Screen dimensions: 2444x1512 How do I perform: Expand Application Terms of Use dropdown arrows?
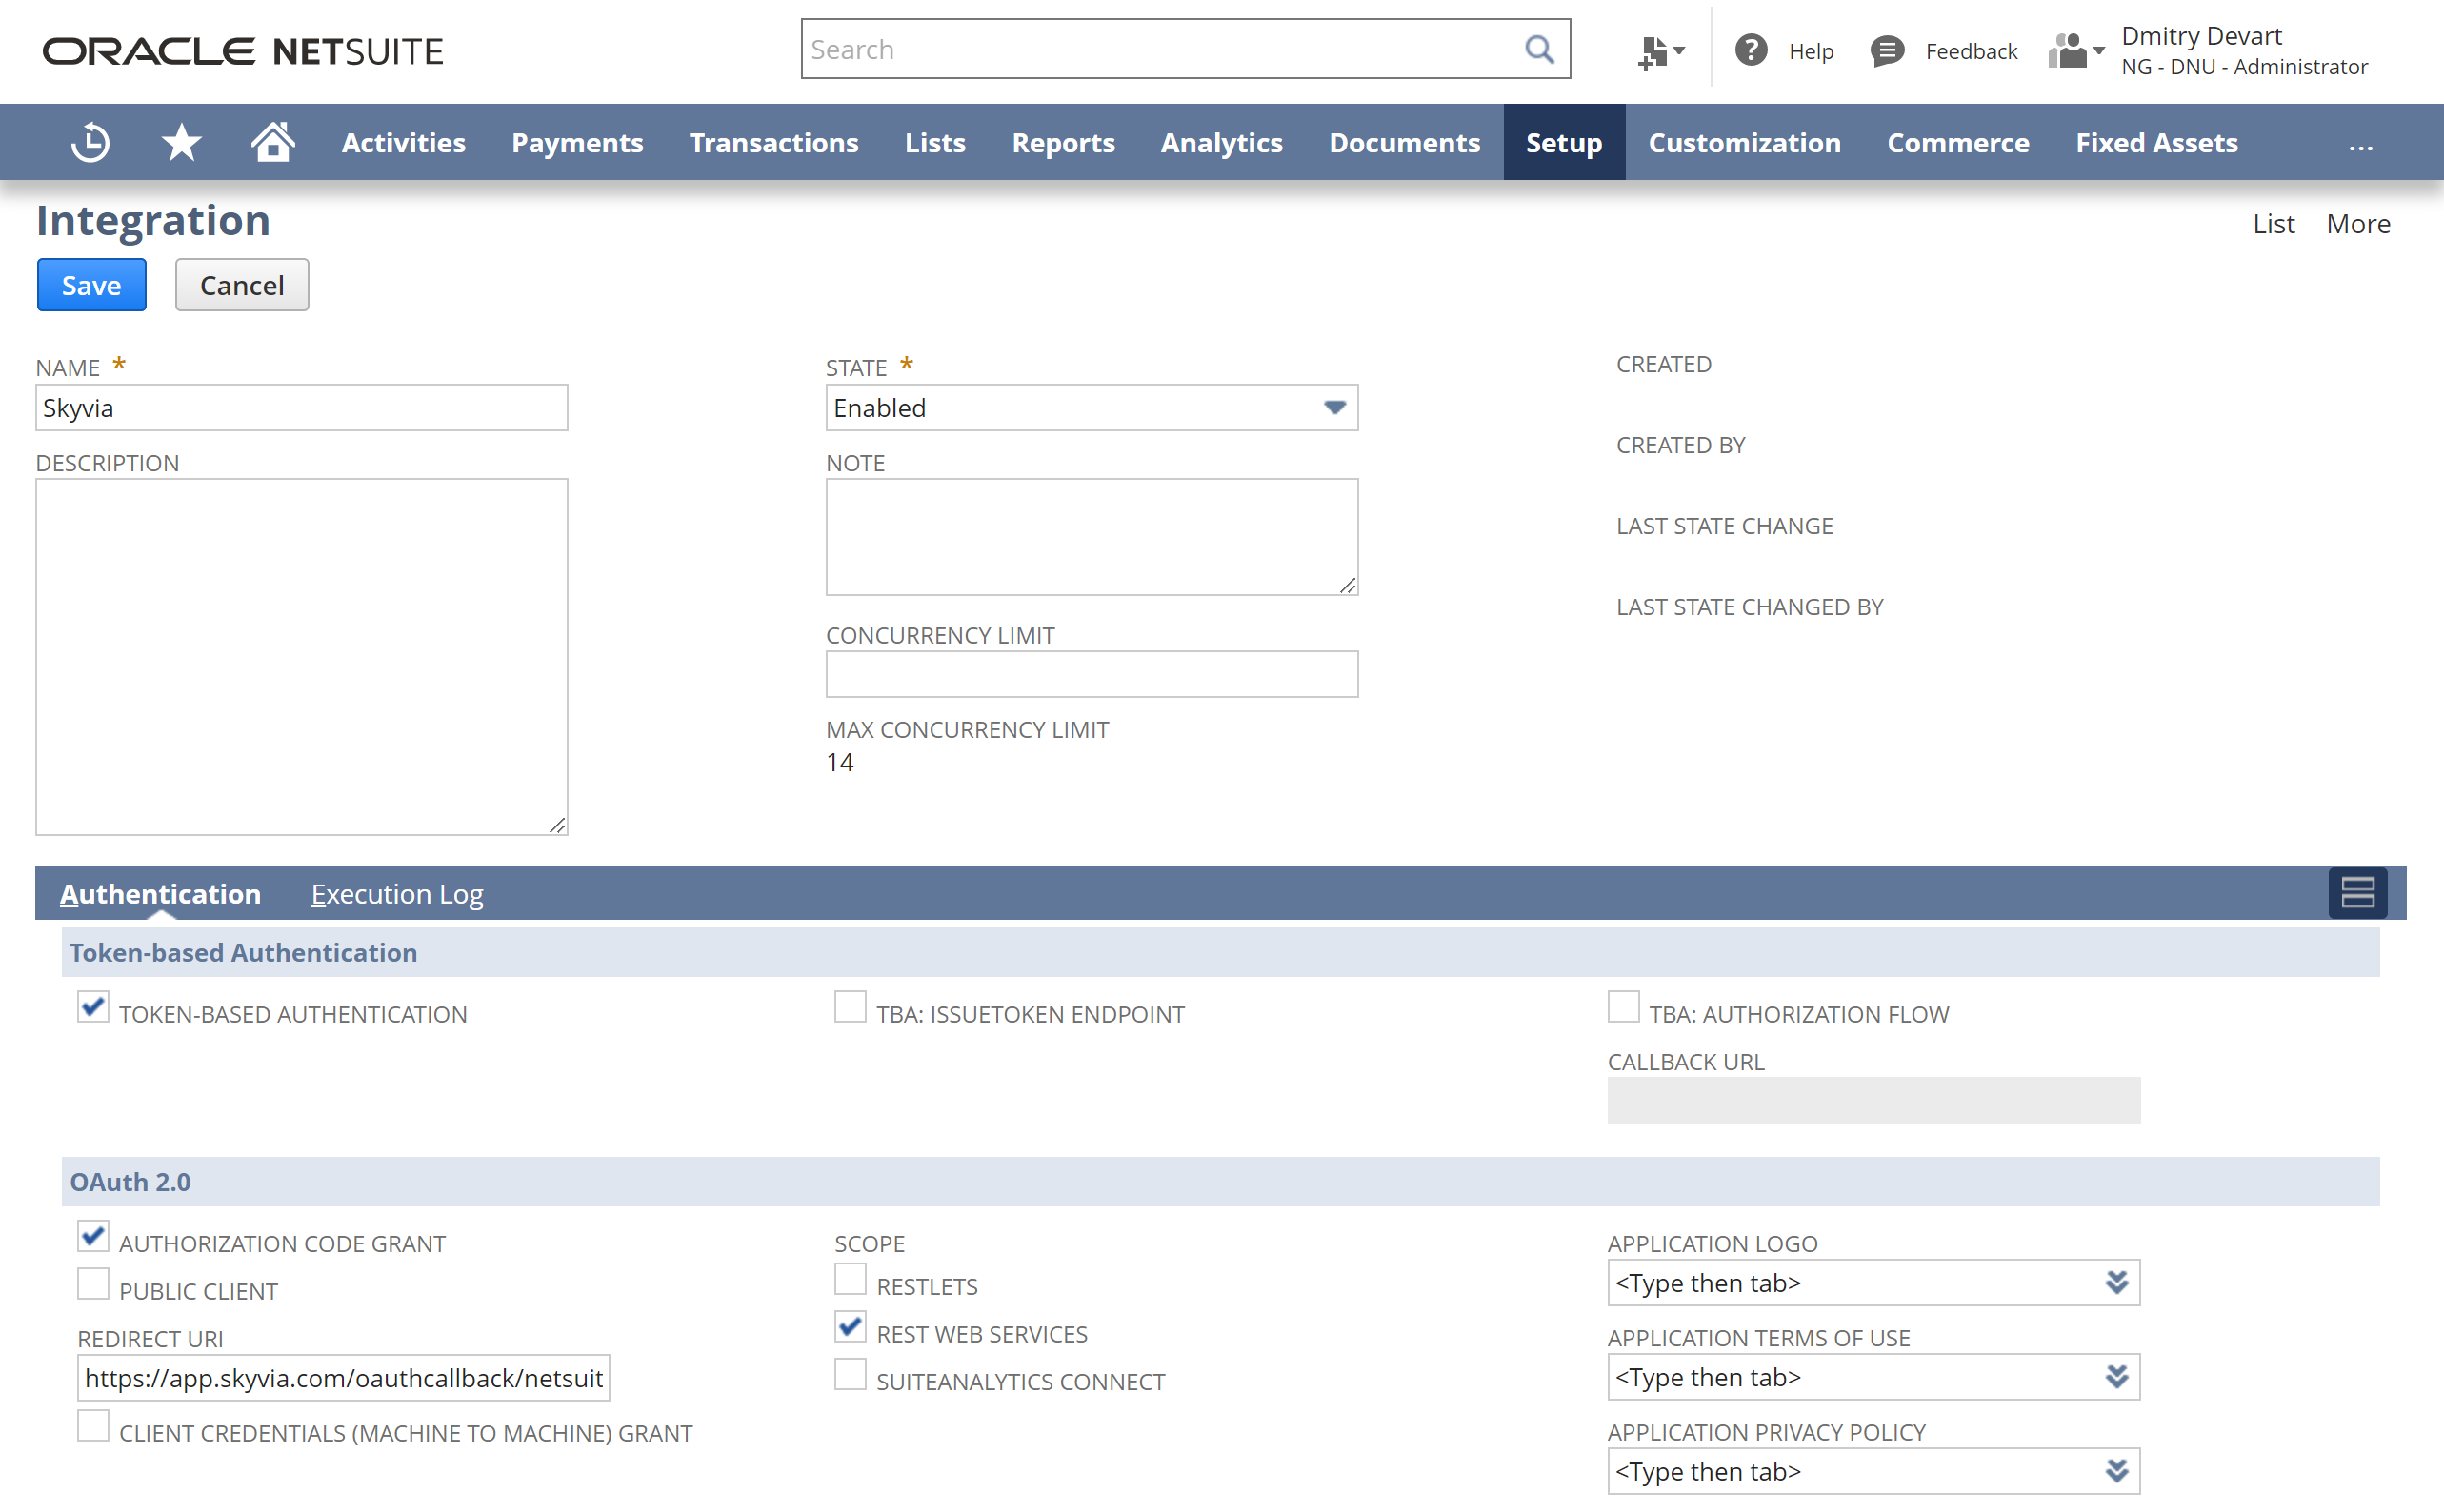coord(2116,1377)
